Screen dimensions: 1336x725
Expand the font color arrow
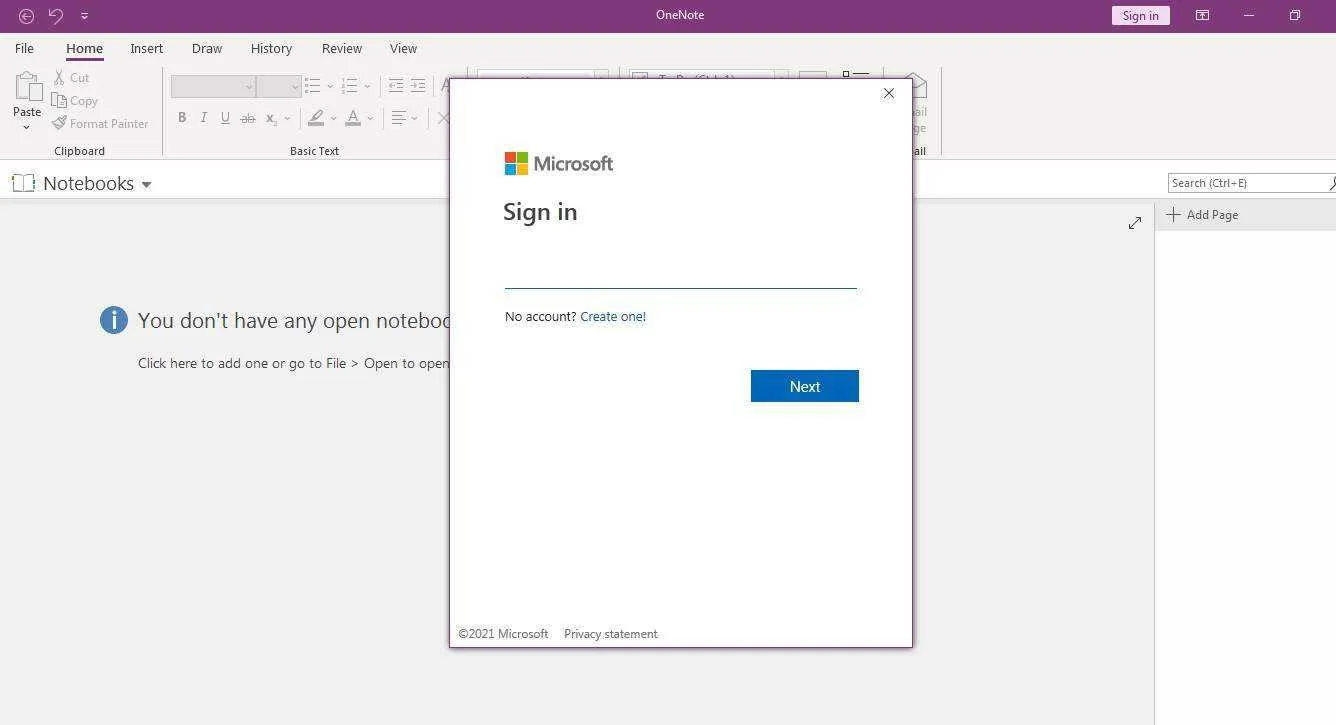pos(370,119)
